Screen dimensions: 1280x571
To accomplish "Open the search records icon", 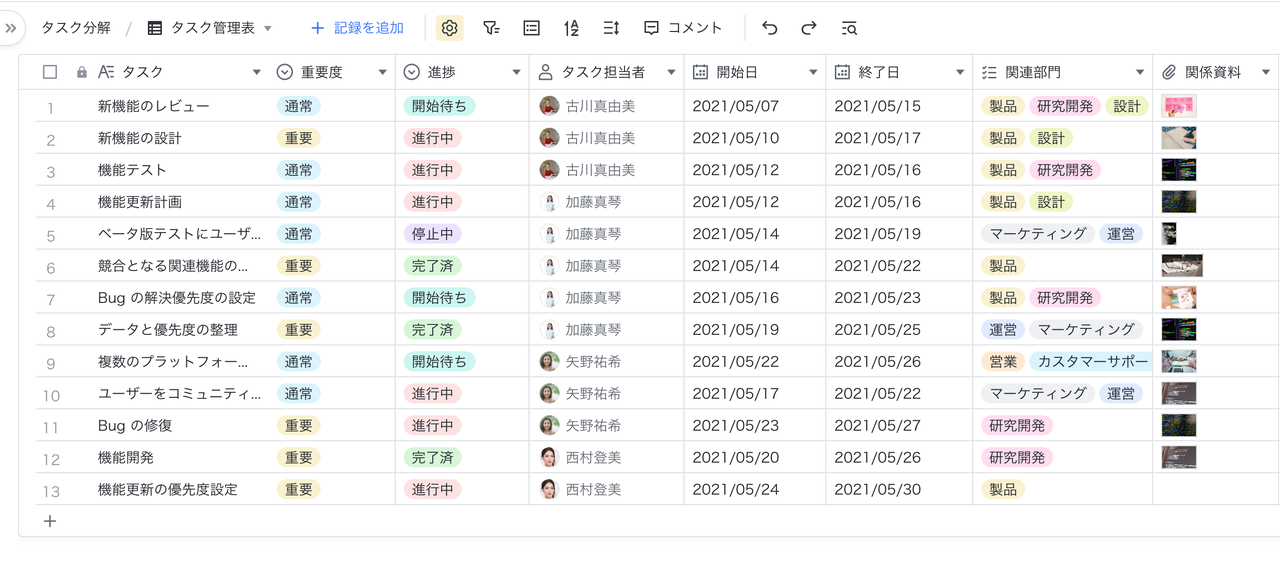I will coord(849,28).
